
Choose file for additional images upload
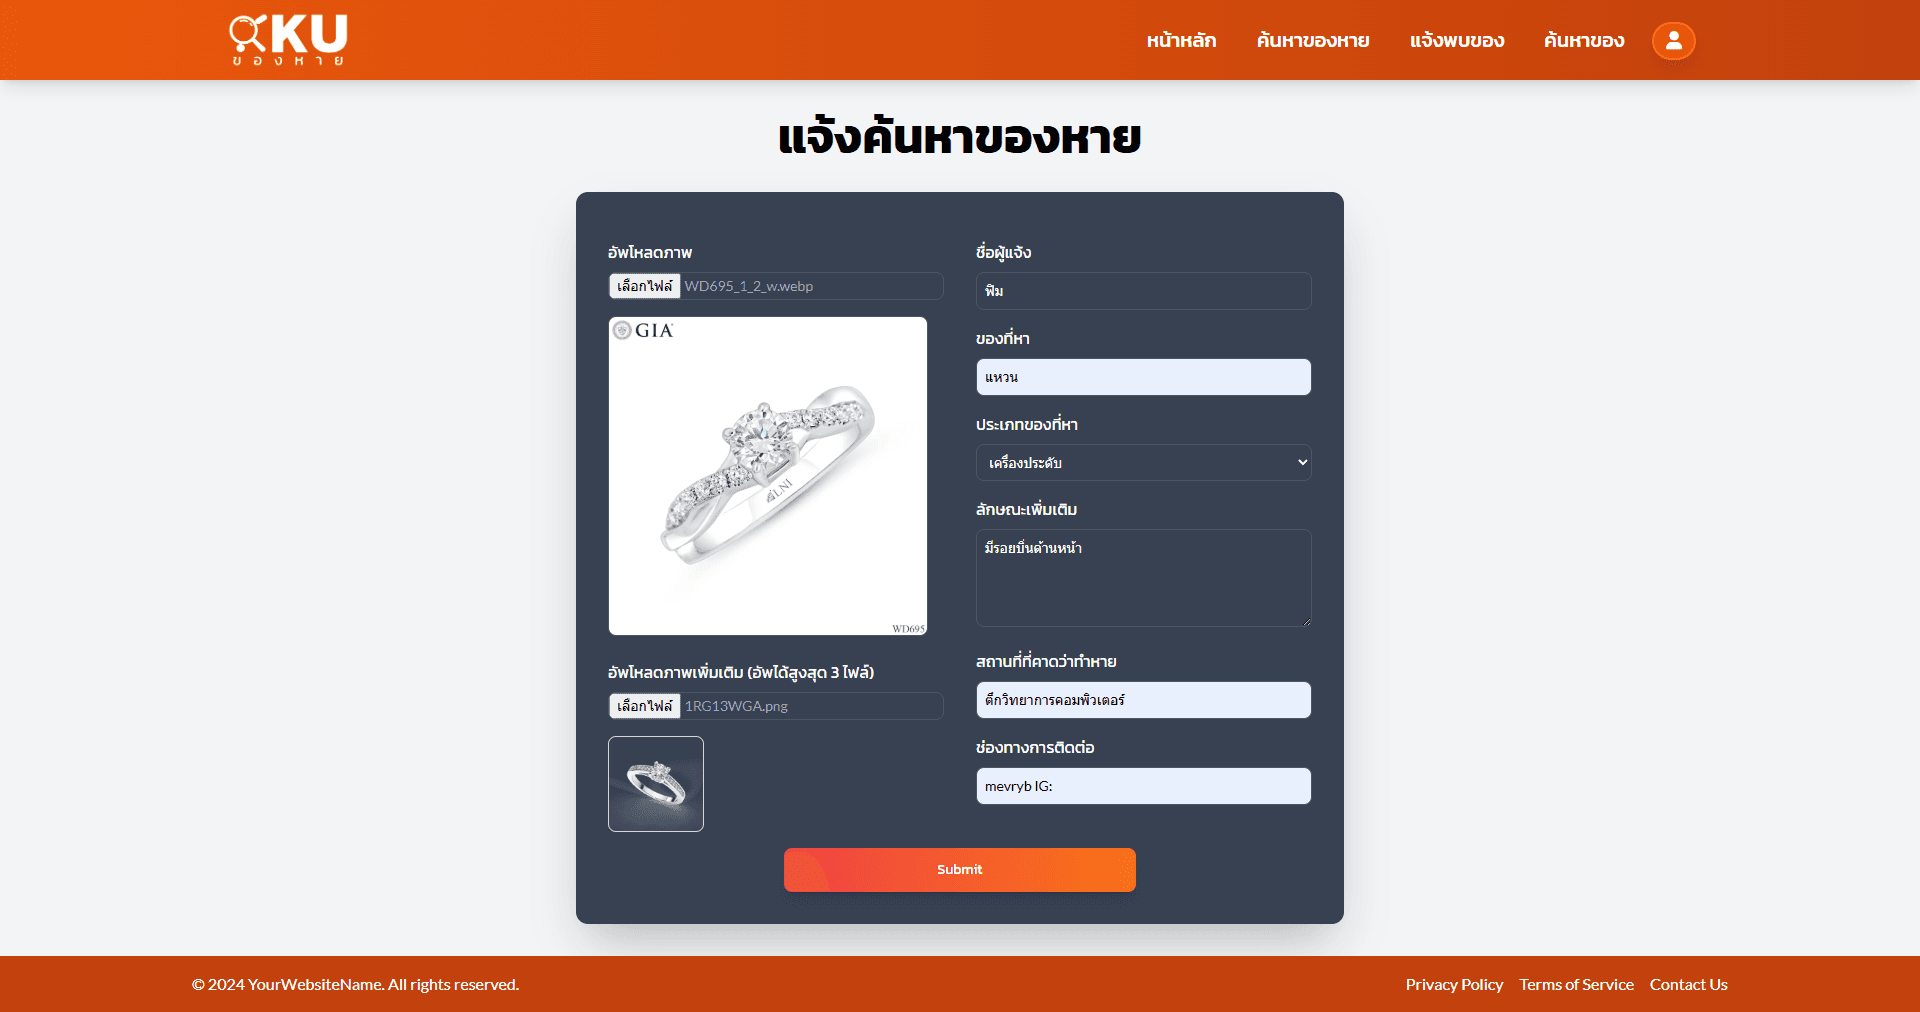click(645, 706)
